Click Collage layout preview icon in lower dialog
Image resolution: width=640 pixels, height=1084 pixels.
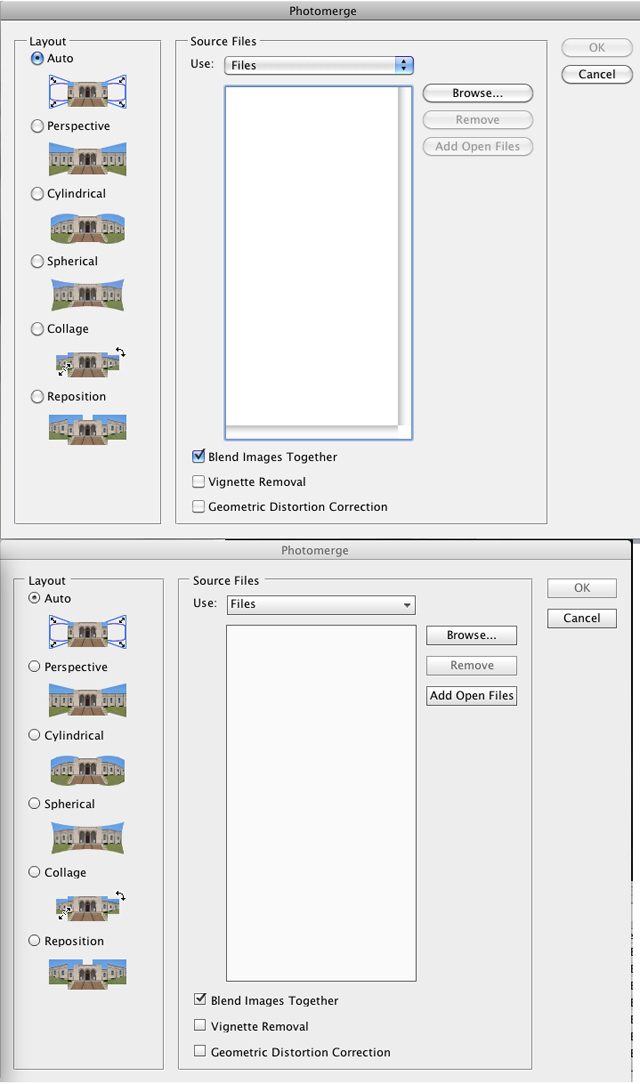point(90,906)
